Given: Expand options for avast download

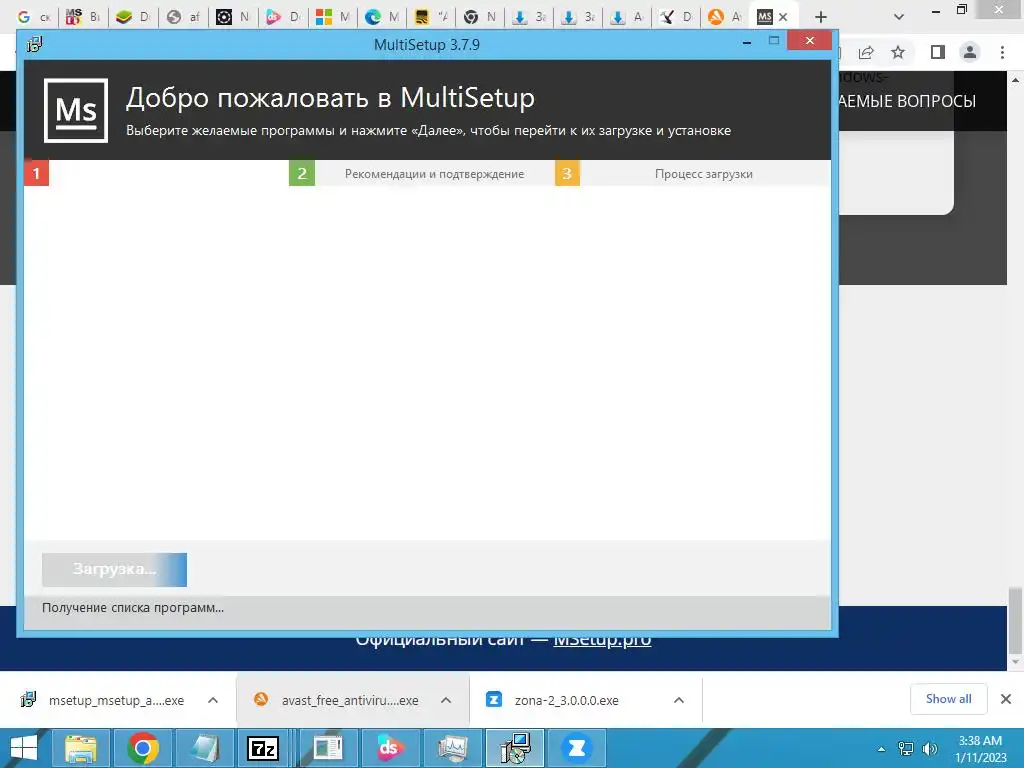Looking at the screenshot, I should 446,700.
